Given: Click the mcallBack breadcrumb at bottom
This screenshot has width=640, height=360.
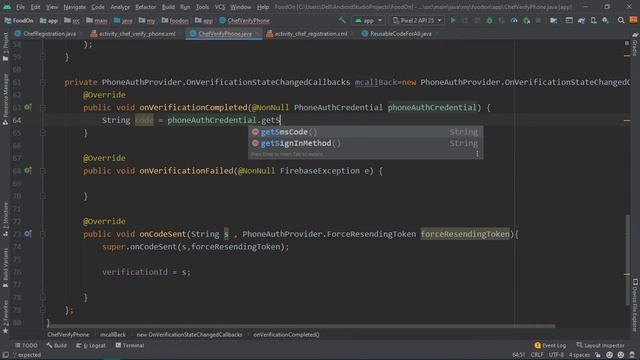Looking at the screenshot, I should [113, 334].
